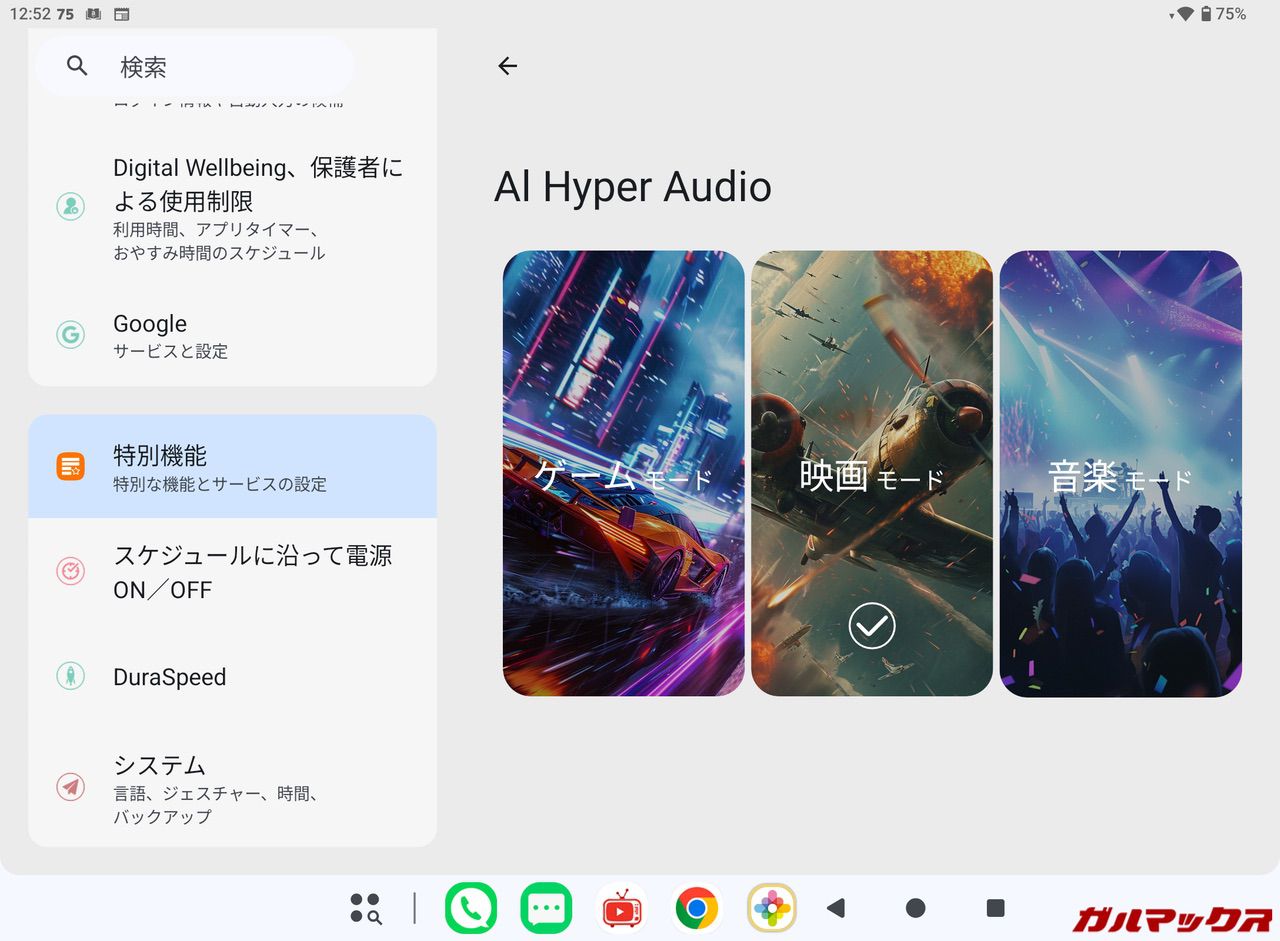
Task: Open the Google services settings entry
Action: (x=232, y=335)
